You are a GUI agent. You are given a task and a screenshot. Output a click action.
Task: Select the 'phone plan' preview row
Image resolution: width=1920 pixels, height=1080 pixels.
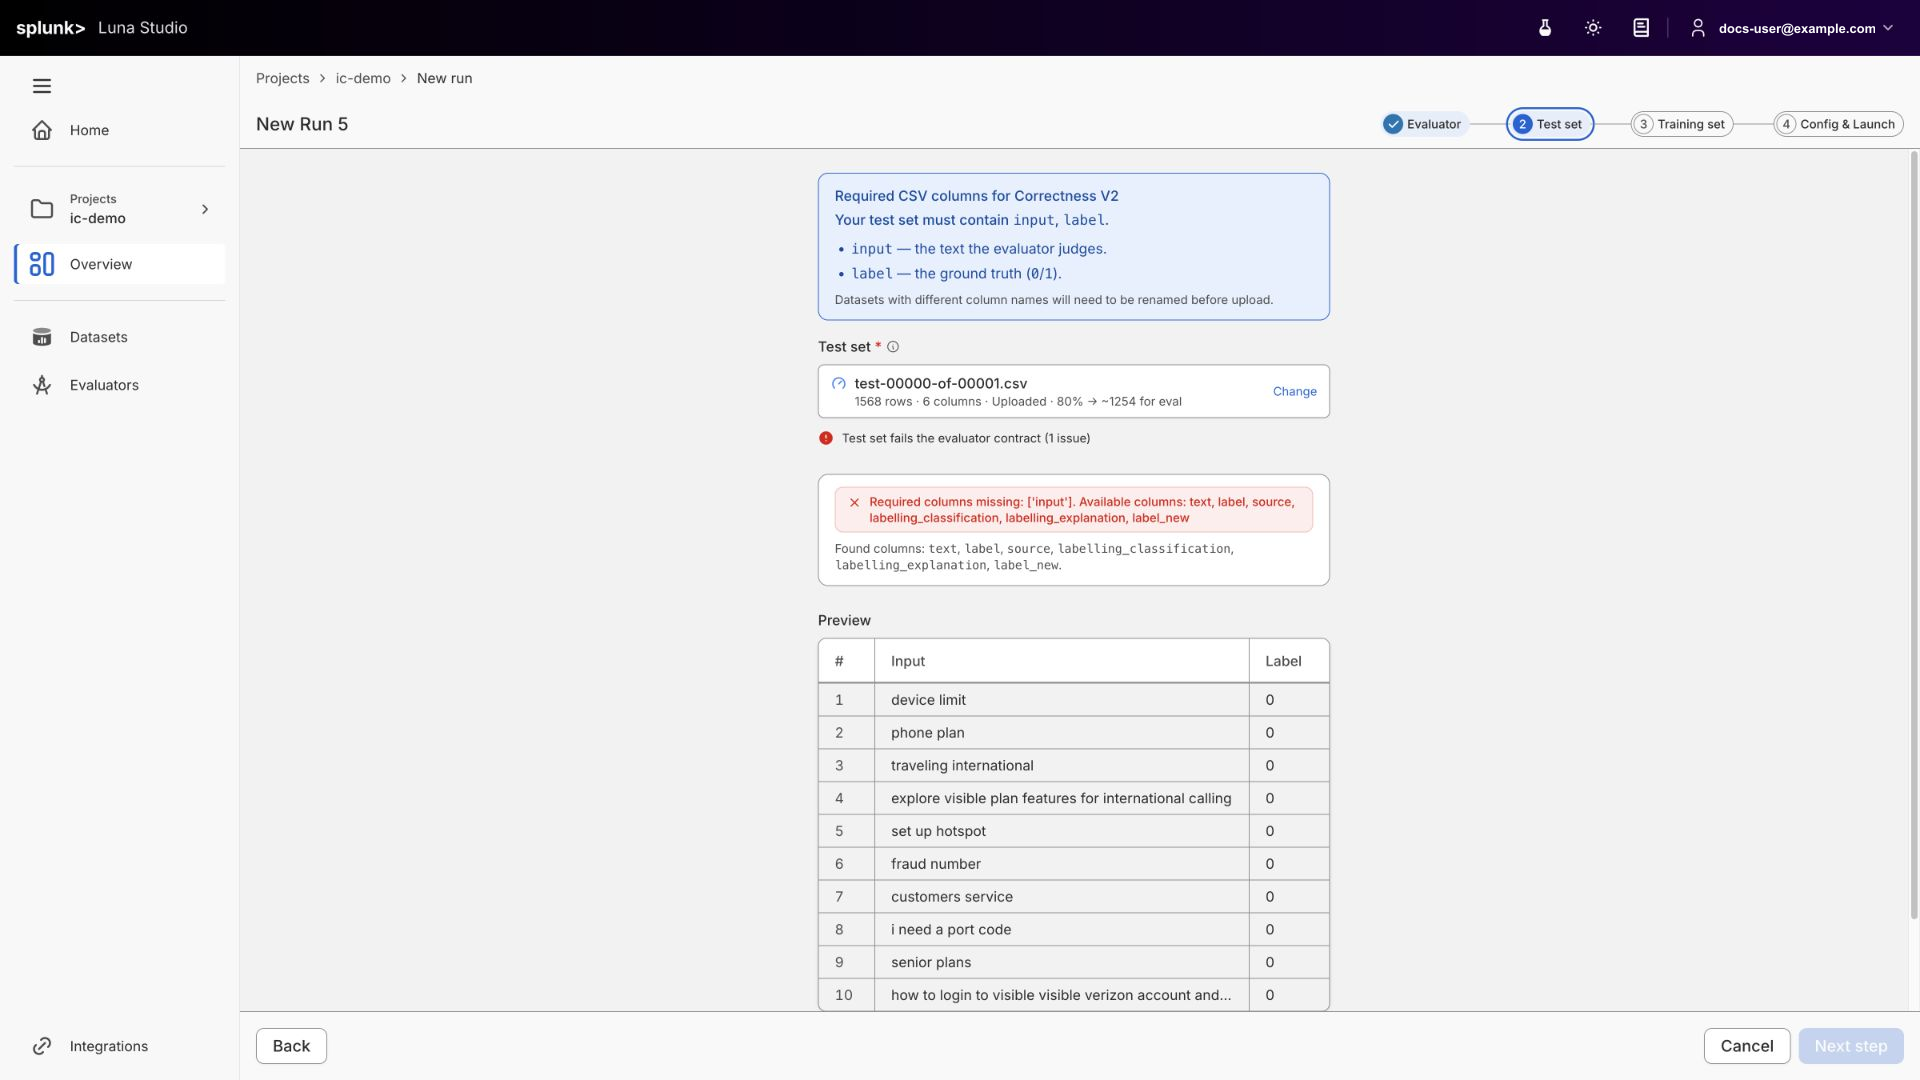(x=1073, y=733)
